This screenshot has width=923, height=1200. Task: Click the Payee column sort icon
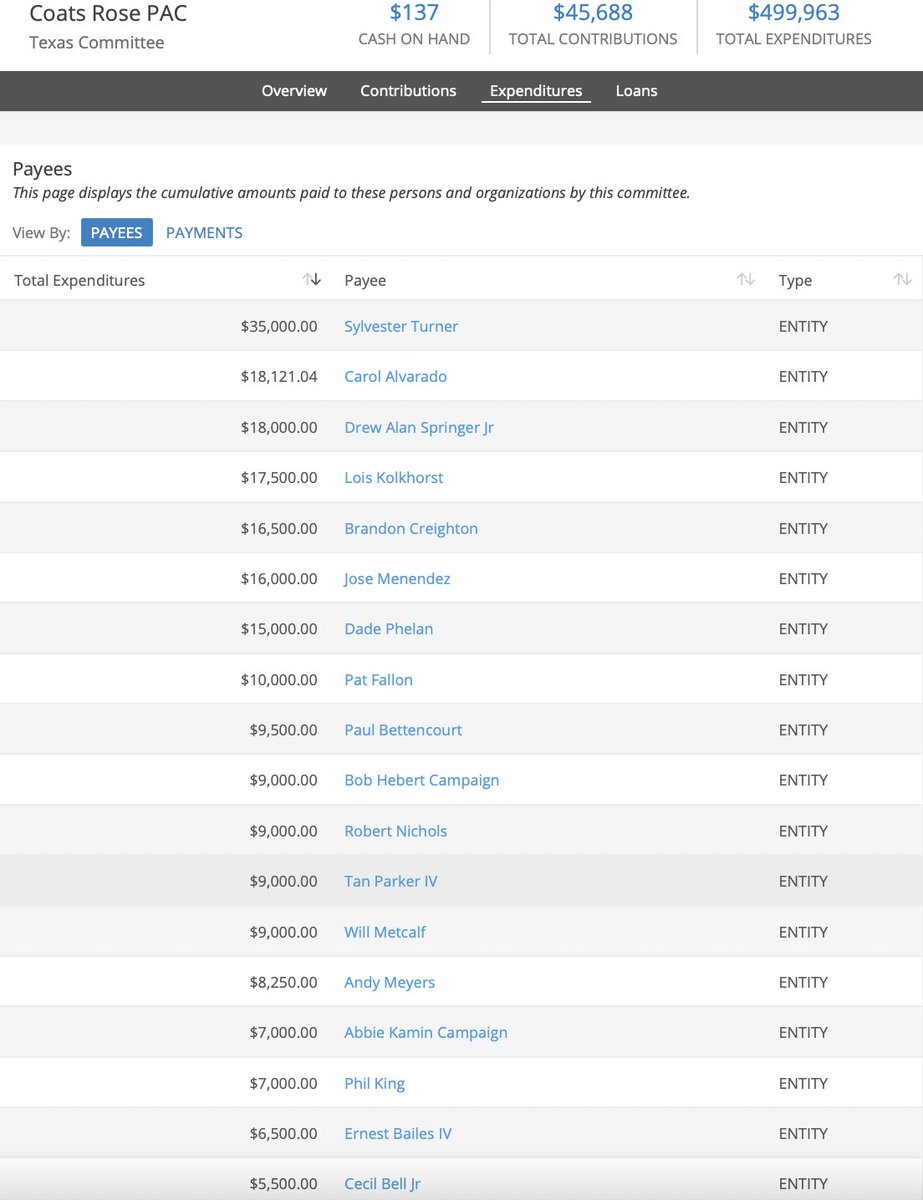745,280
